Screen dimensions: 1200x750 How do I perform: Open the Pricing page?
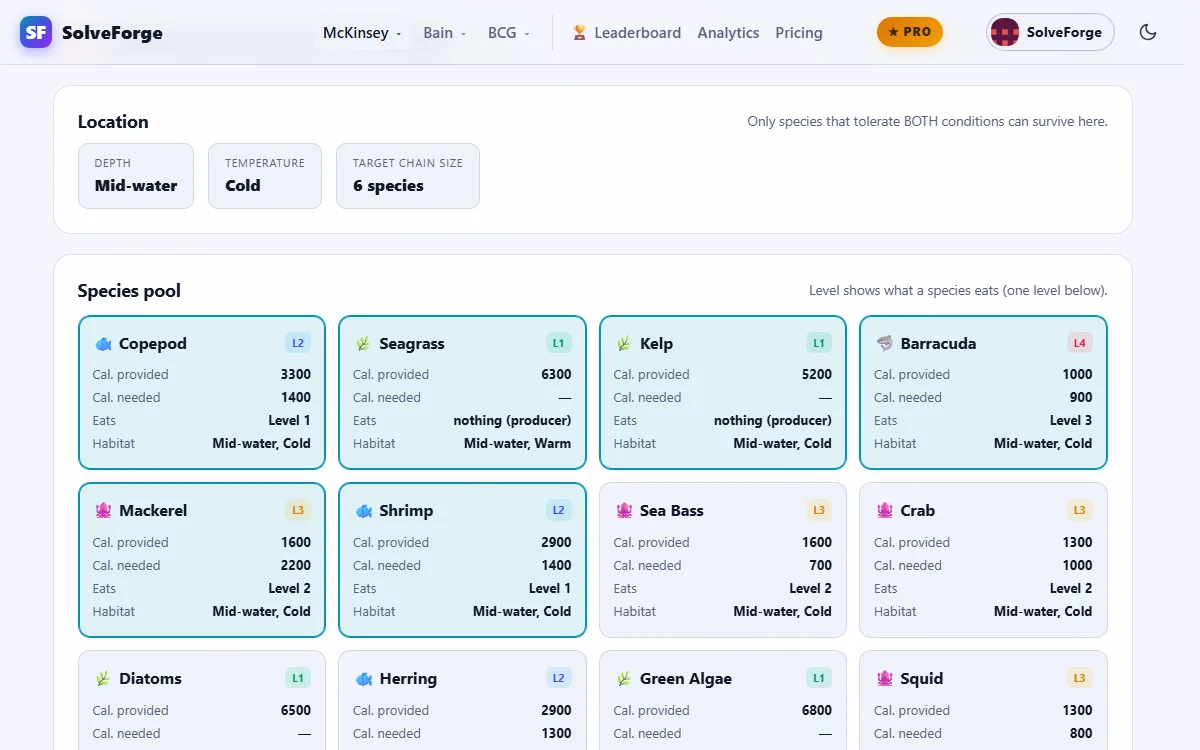click(799, 33)
